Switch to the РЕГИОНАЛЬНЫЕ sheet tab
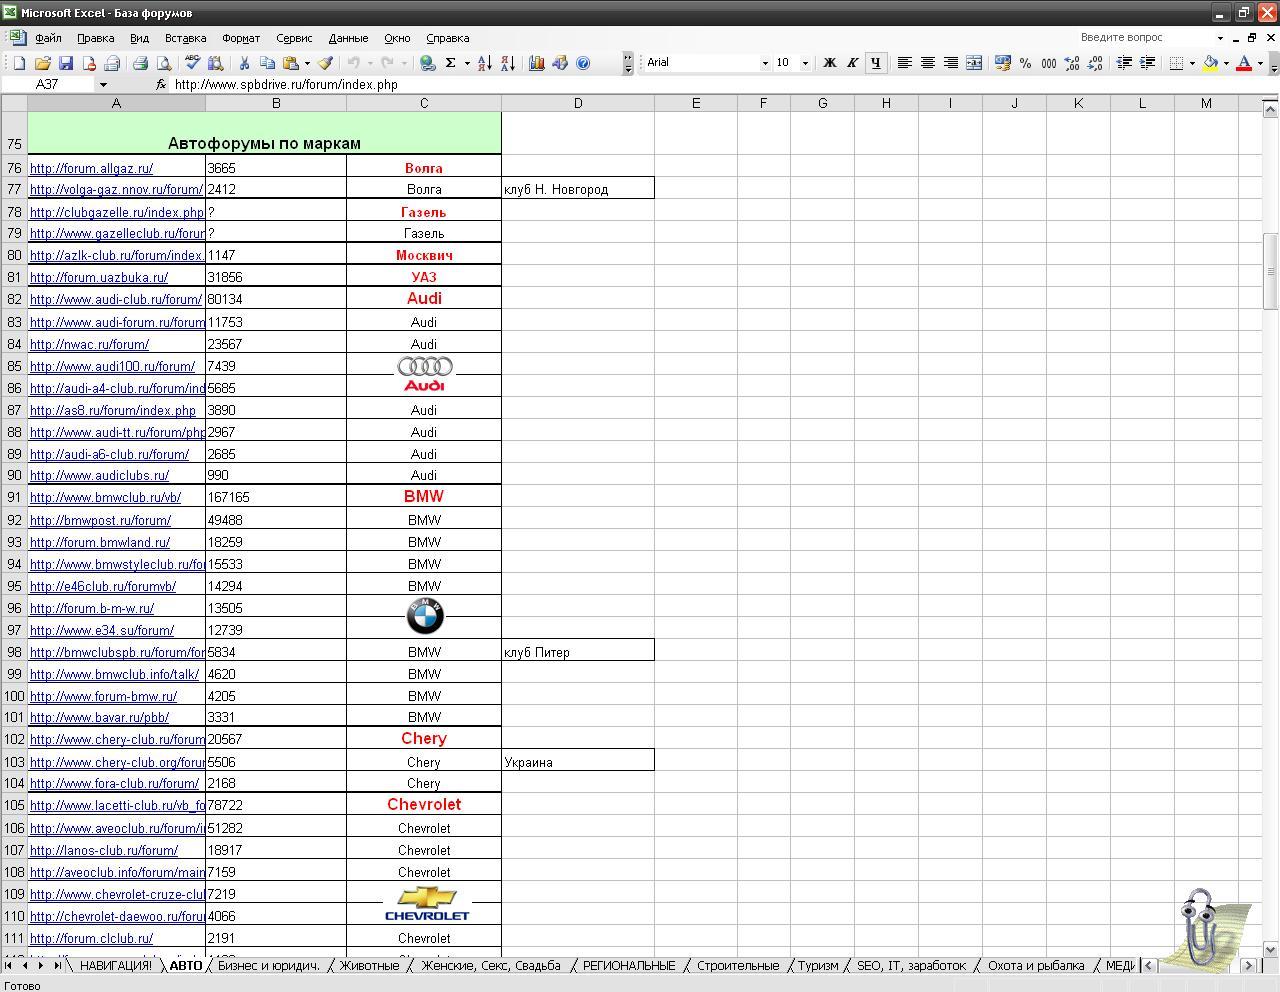The width and height of the screenshot is (1280, 992). 629,966
